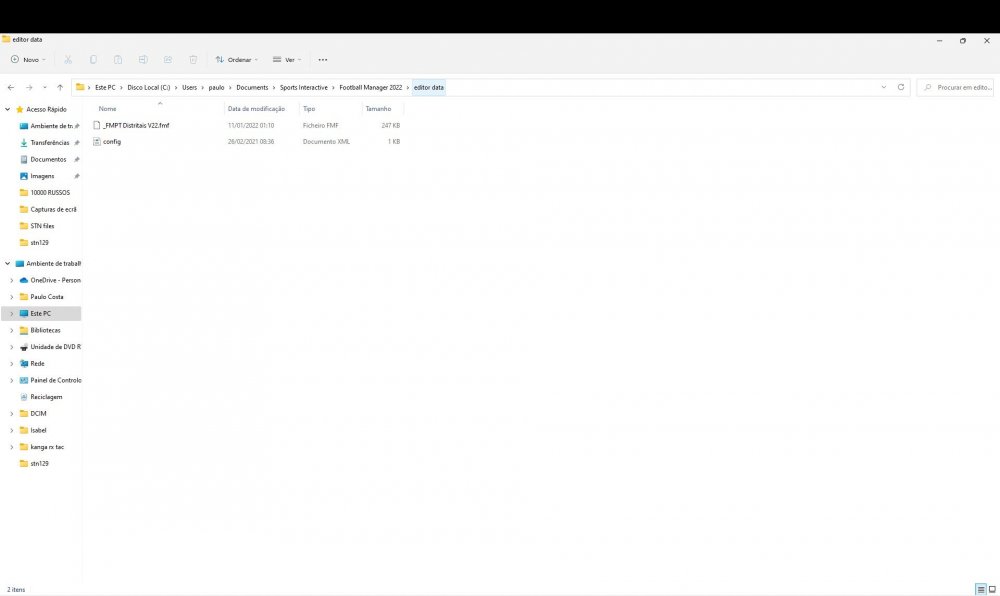Open Imagens in sidebar

tap(42, 176)
